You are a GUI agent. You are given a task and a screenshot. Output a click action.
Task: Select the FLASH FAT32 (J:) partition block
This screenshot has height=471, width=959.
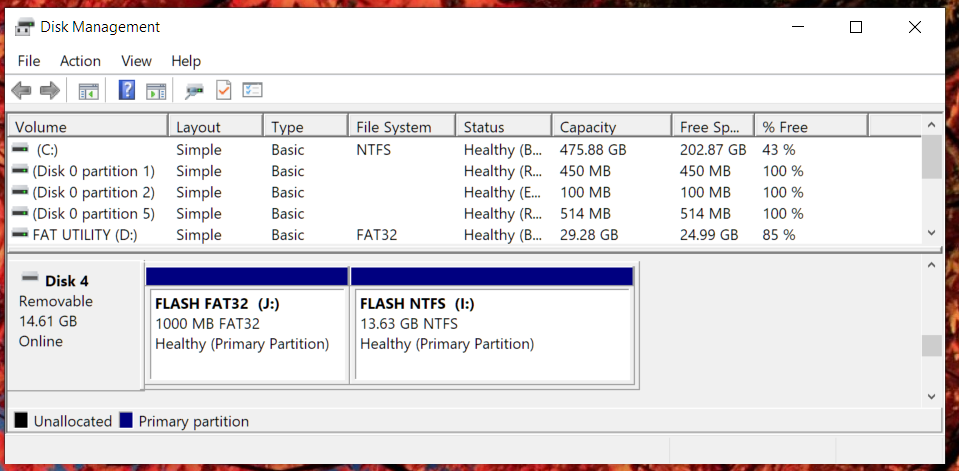[247, 325]
